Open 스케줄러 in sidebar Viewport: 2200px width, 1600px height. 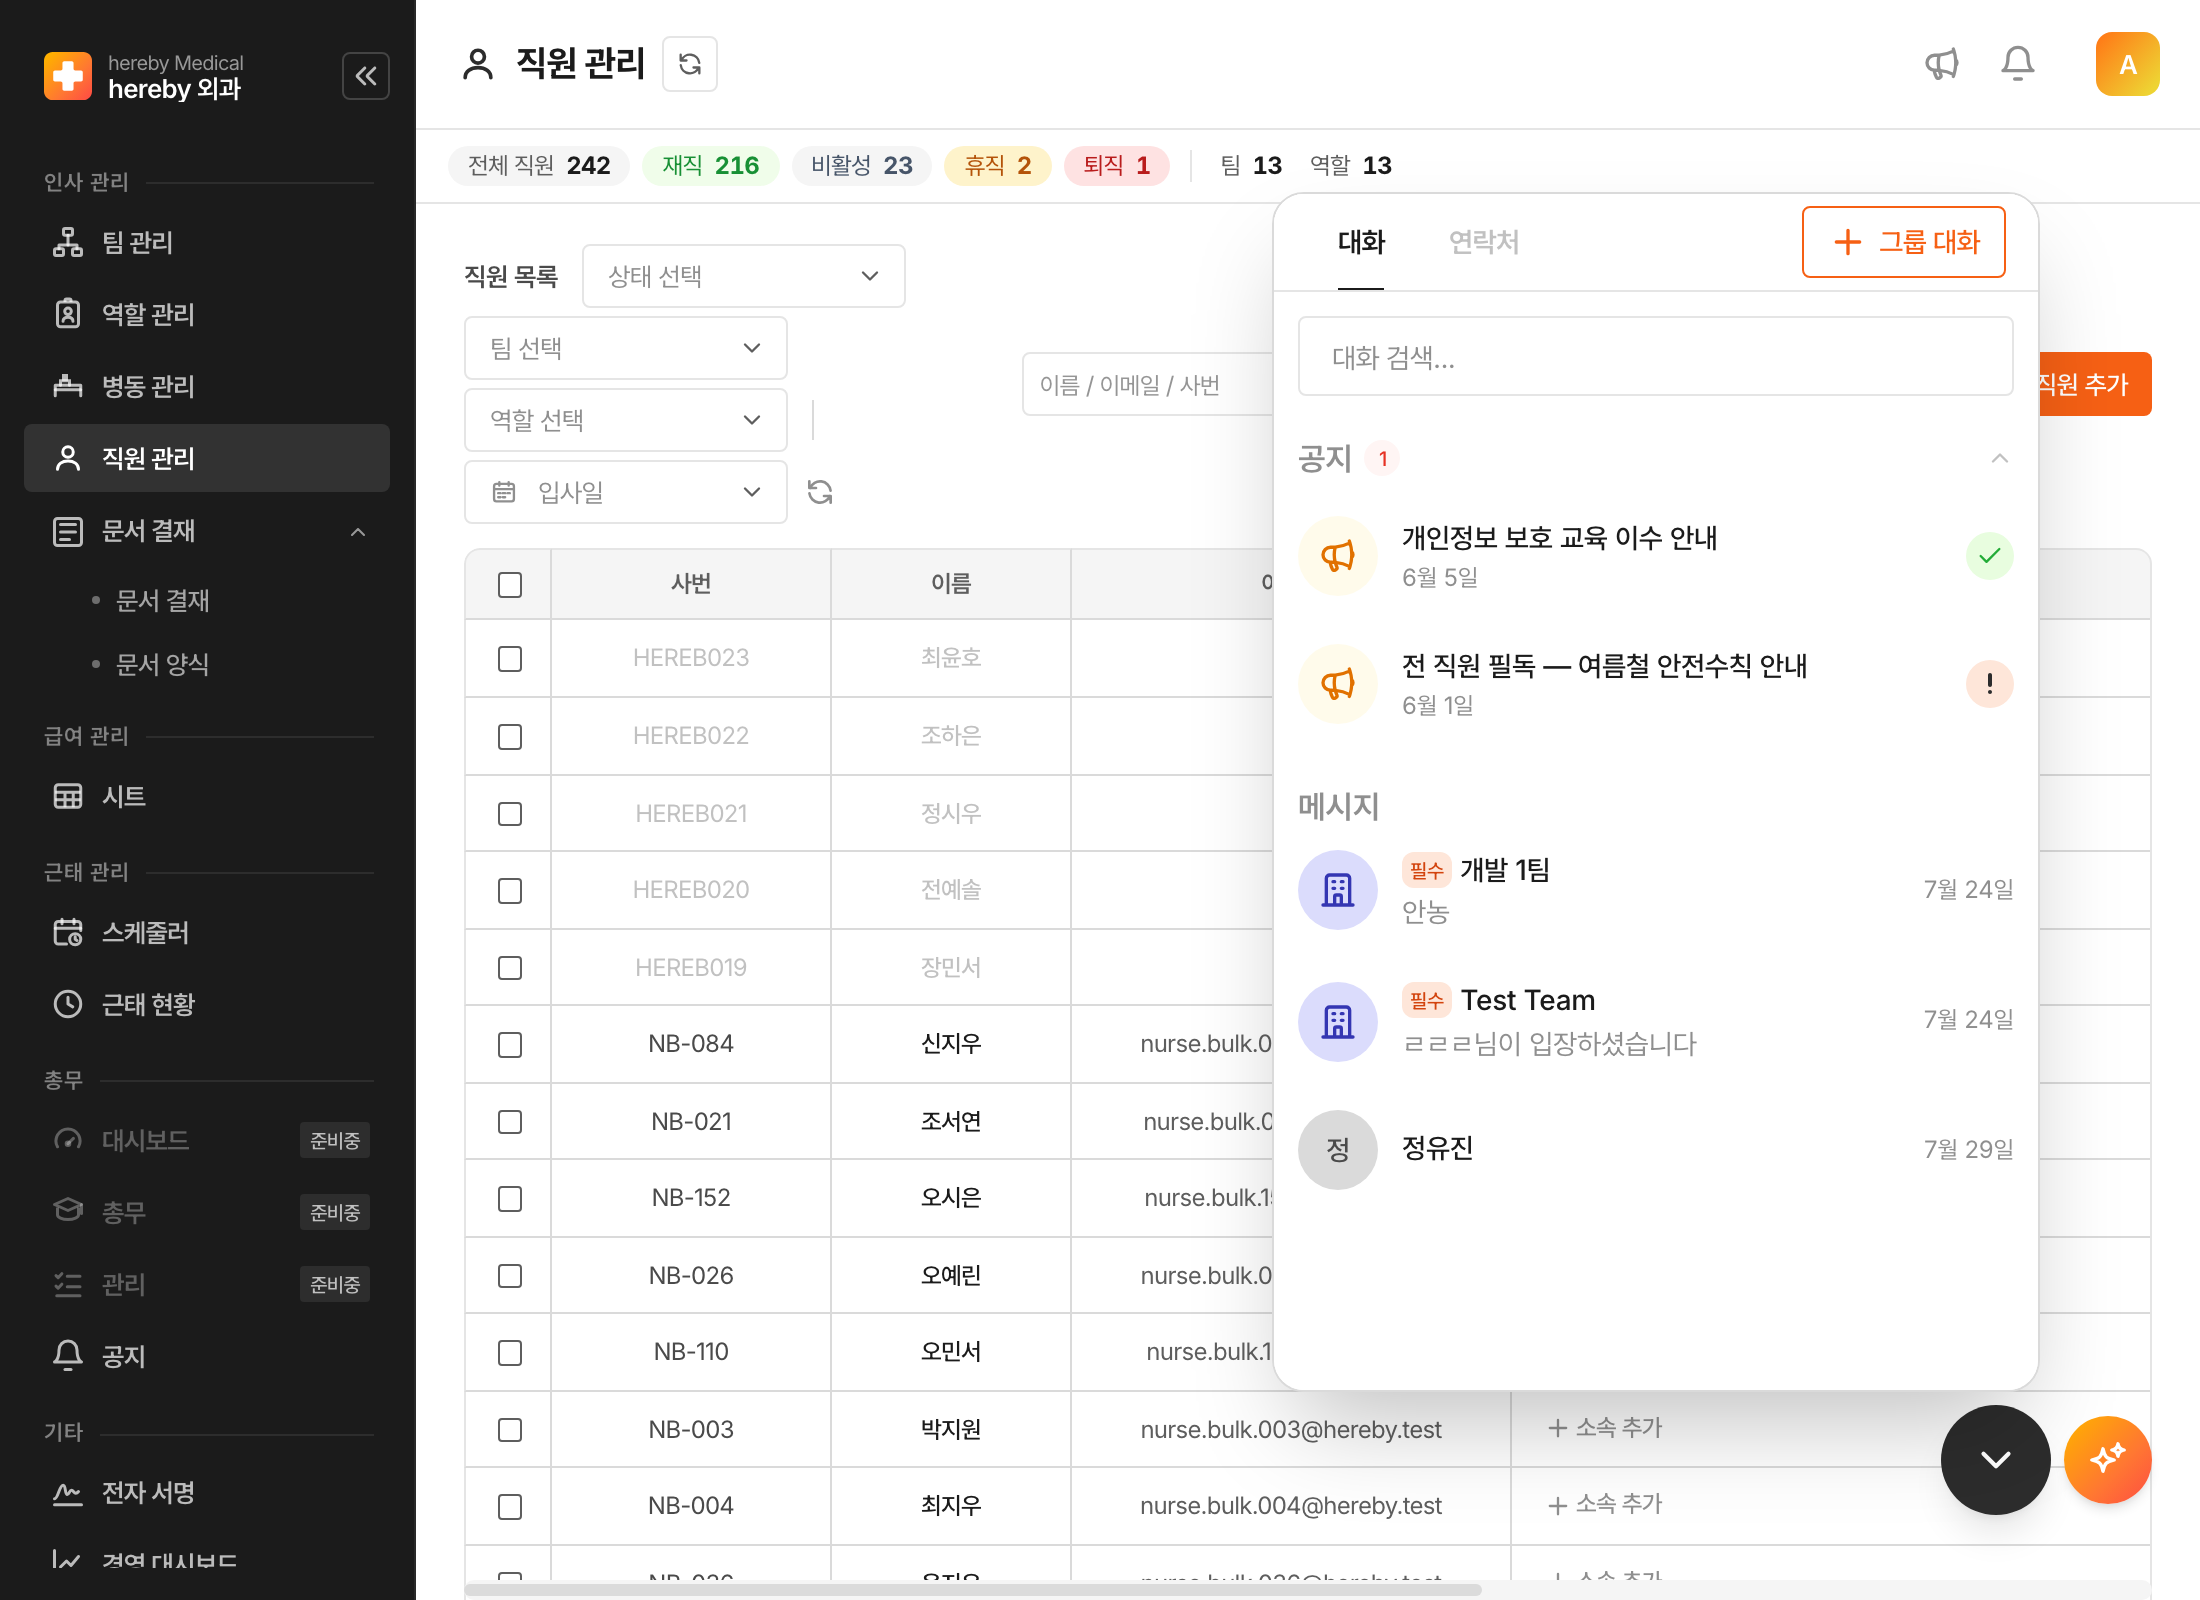point(207,932)
